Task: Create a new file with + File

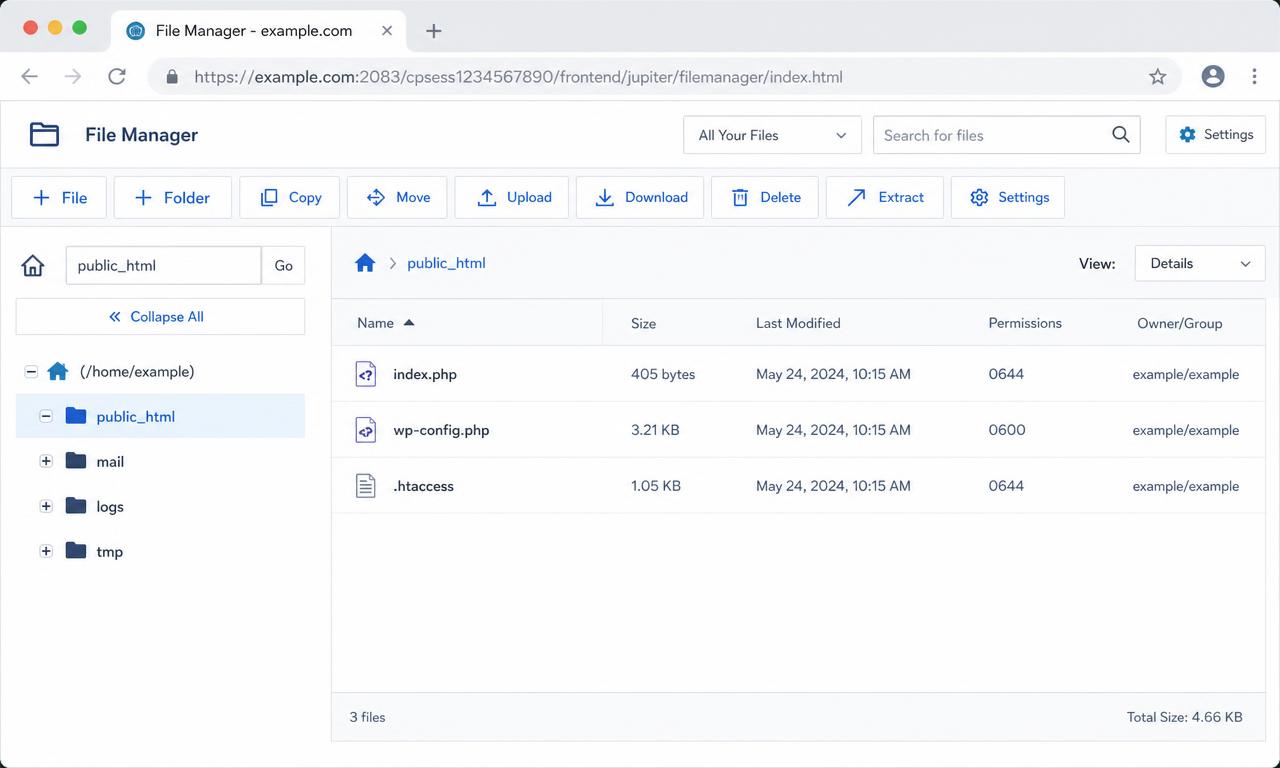Action: pos(59,198)
